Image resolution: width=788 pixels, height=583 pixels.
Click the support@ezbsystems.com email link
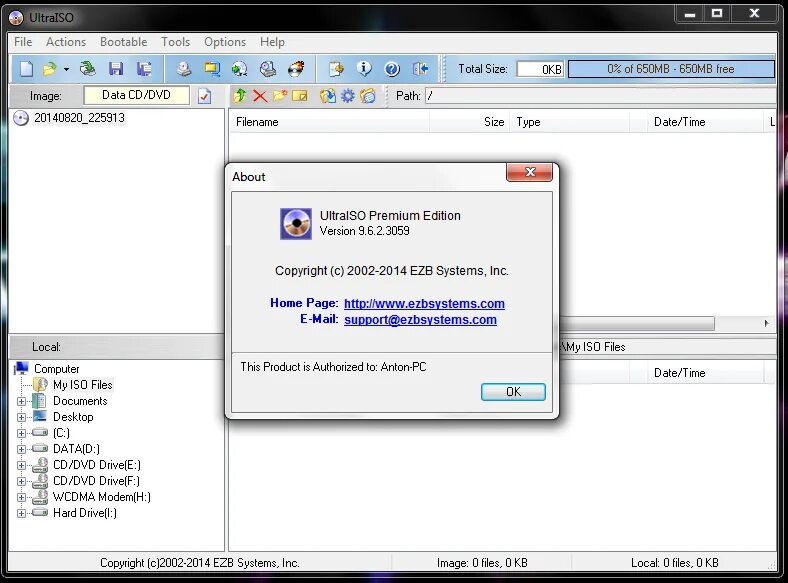click(x=420, y=320)
